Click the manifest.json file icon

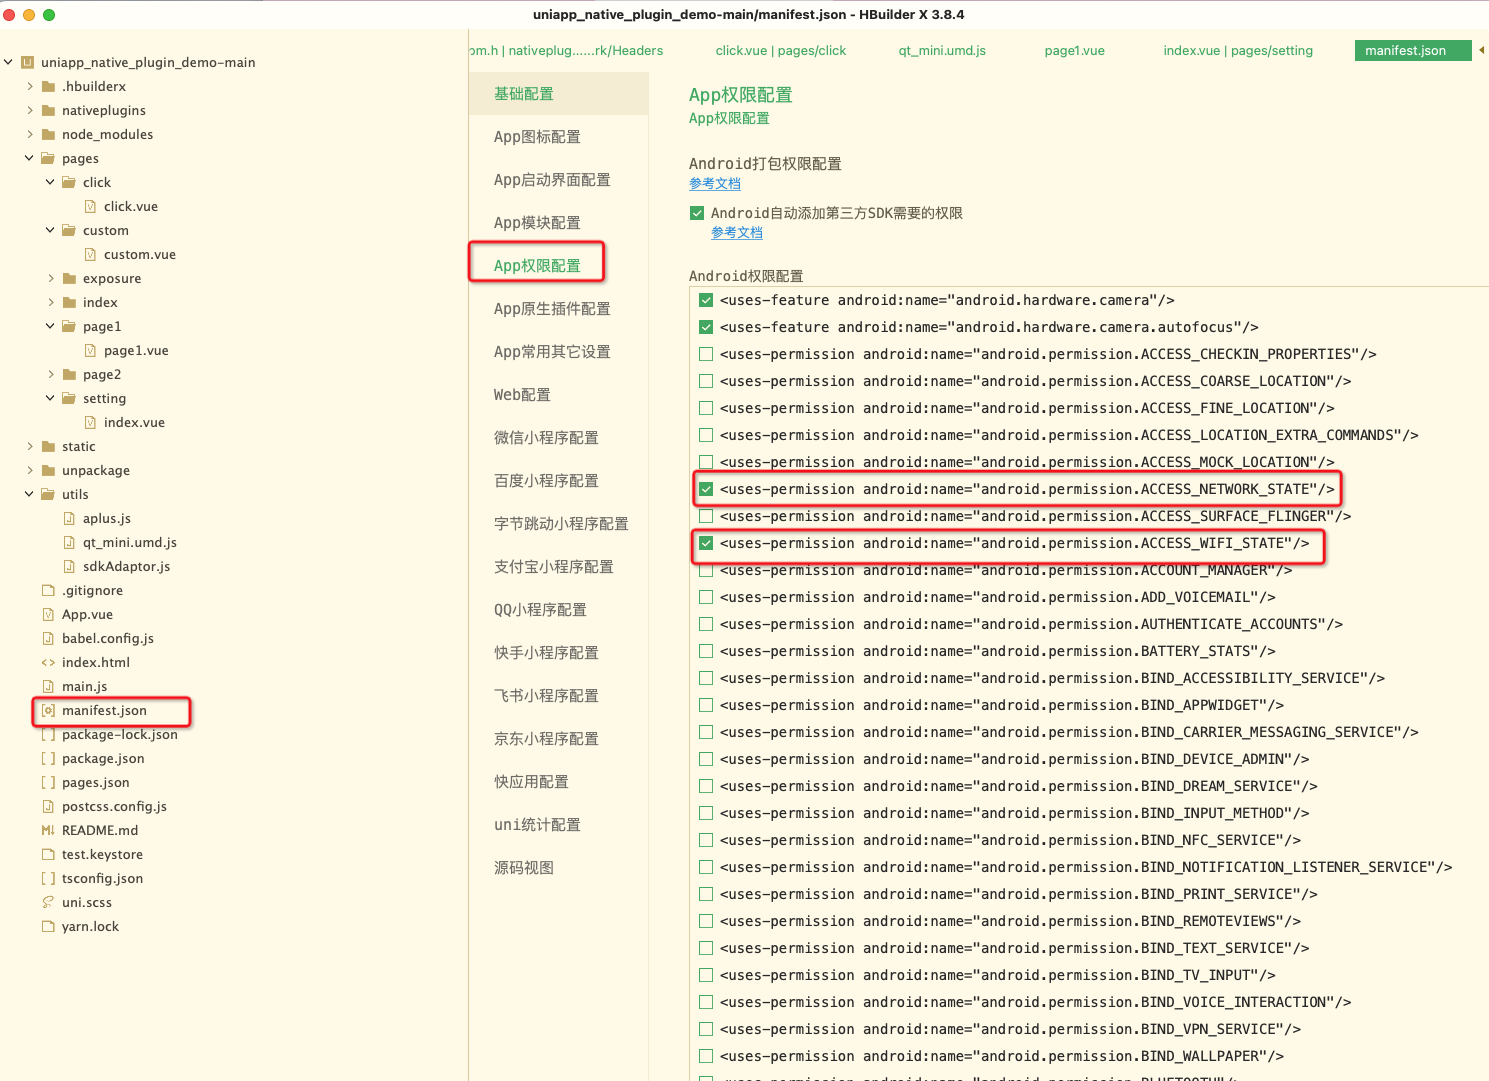click(48, 711)
